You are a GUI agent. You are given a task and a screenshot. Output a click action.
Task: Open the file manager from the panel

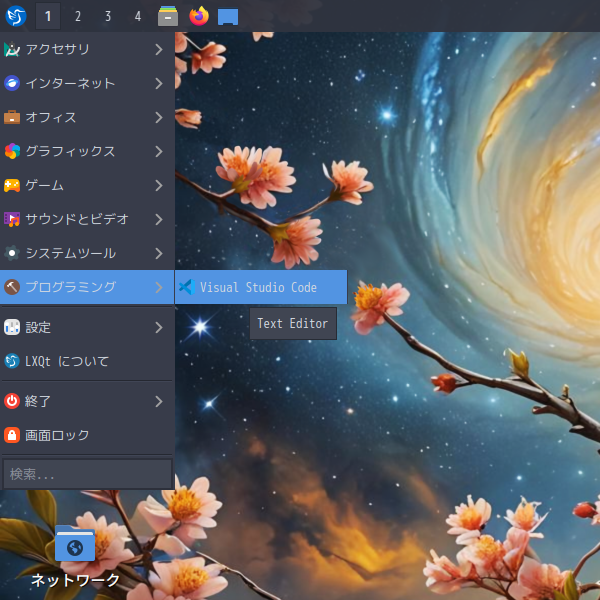[x=168, y=16]
